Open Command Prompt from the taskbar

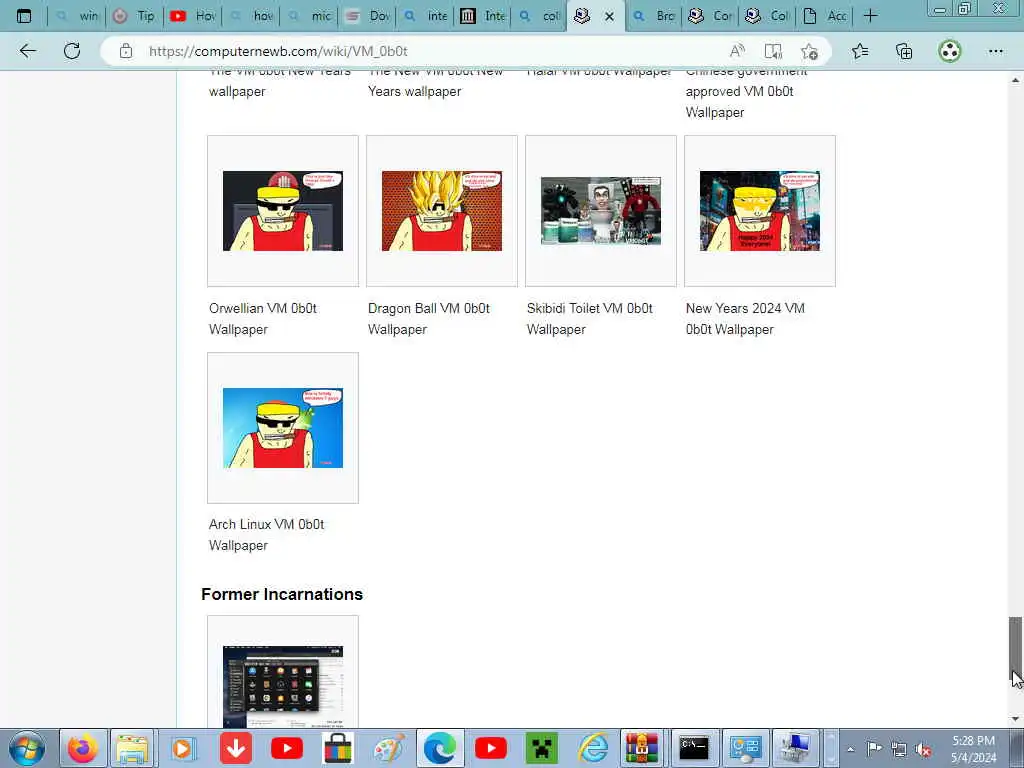click(x=694, y=748)
